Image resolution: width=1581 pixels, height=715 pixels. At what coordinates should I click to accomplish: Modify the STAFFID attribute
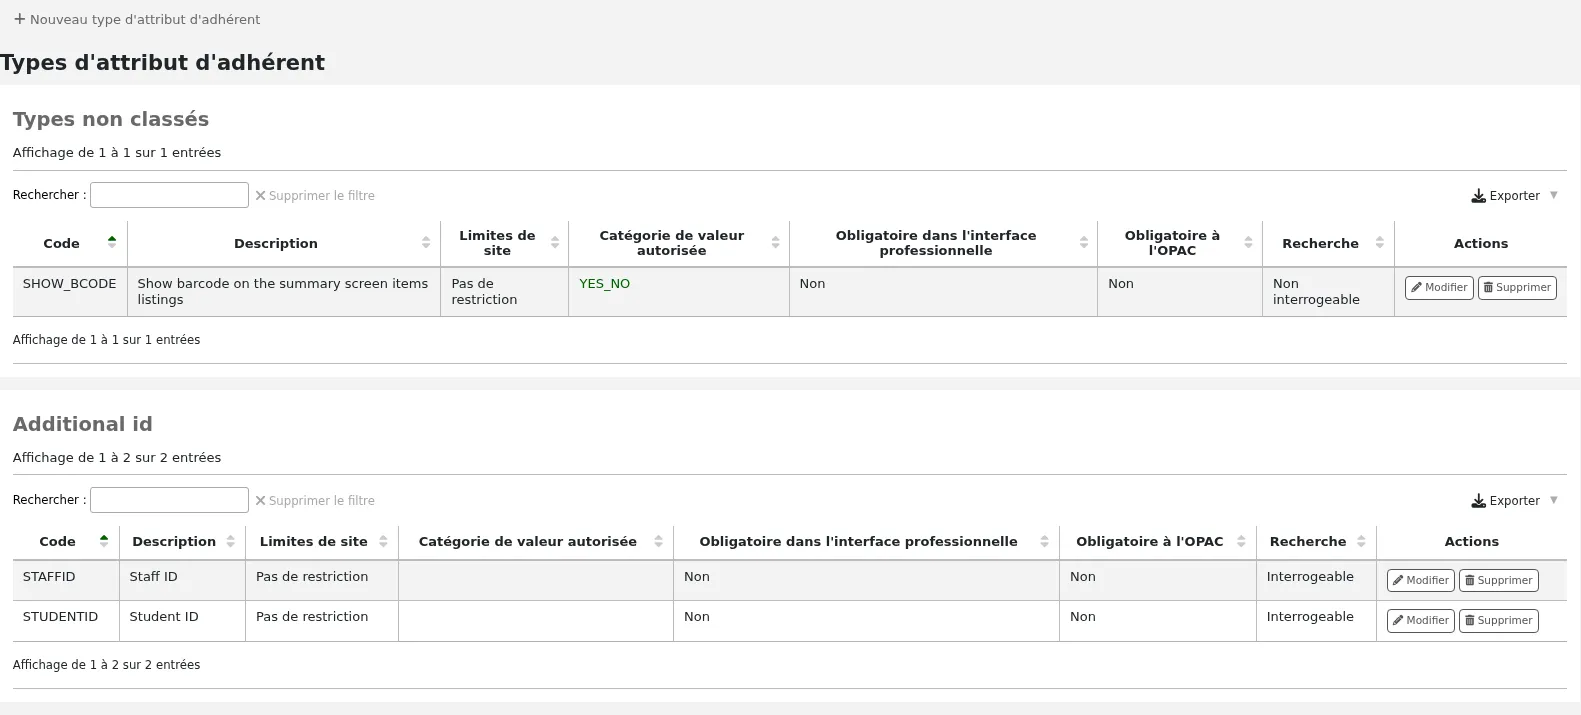coord(1421,581)
